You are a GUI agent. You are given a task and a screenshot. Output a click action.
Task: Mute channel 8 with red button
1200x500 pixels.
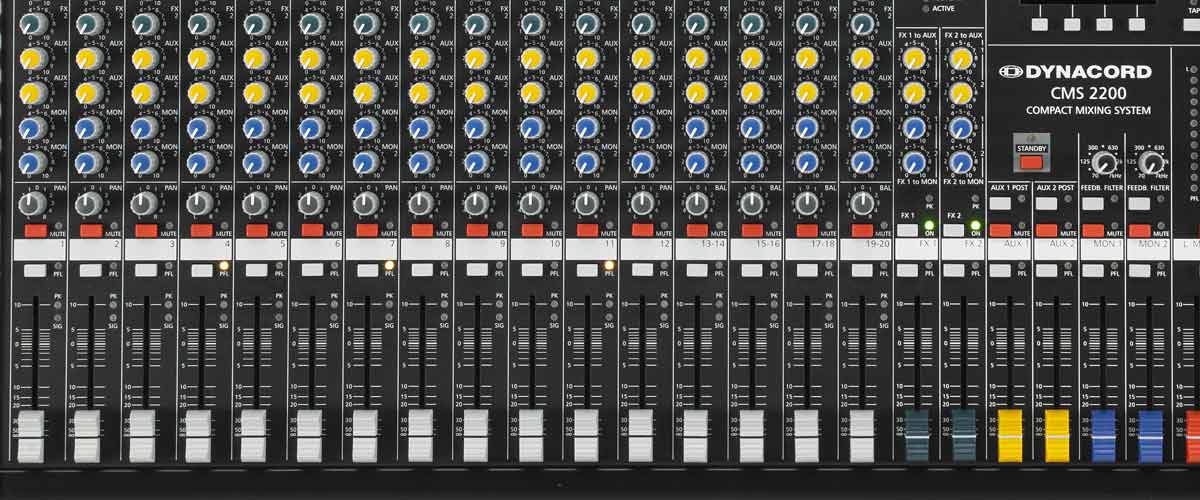[x=422, y=231]
